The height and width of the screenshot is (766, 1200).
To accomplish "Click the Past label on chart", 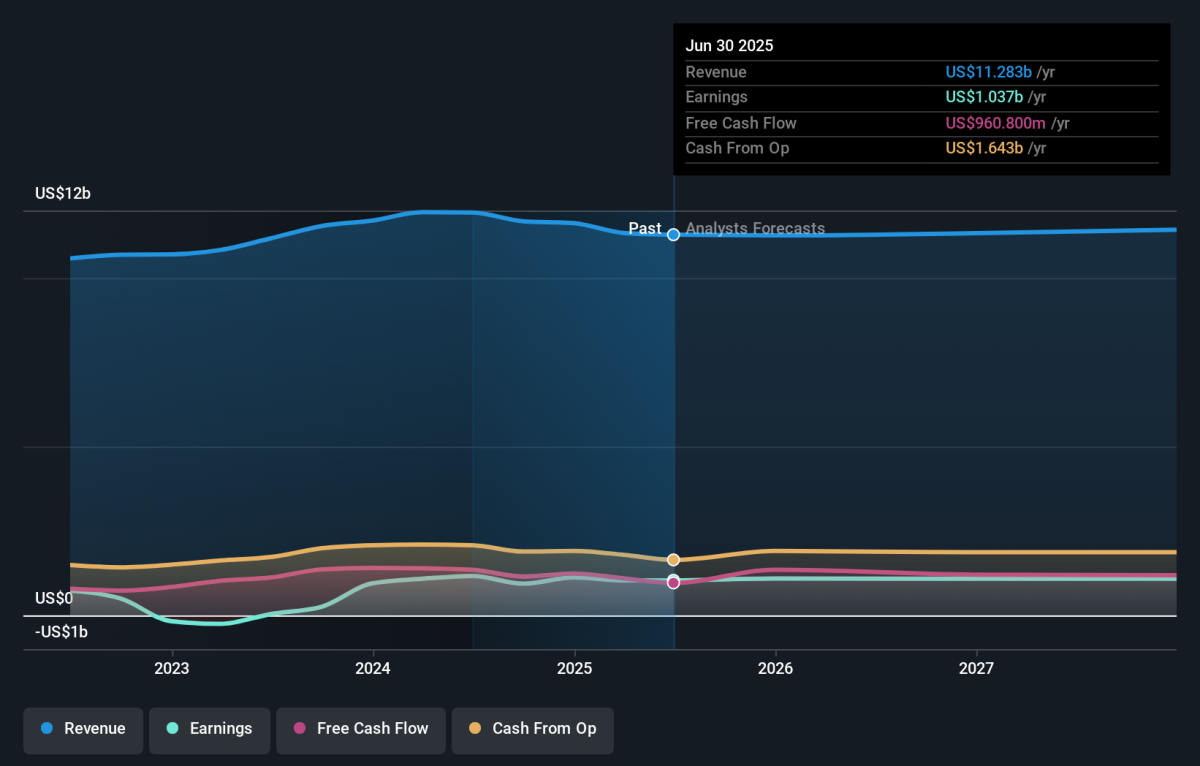I will pos(645,228).
